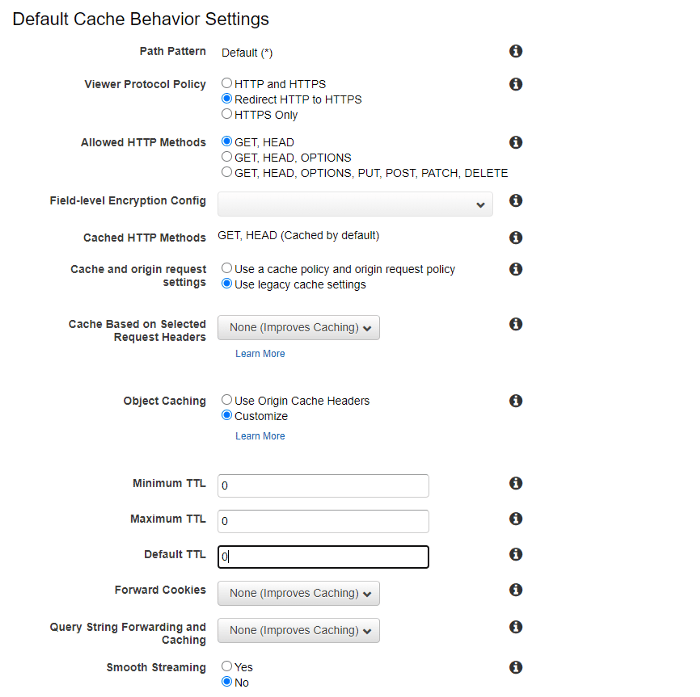Choose GET, HEAD, OPTIONS allowed methods
The height and width of the screenshot is (697, 700).
(x=227, y=157)
